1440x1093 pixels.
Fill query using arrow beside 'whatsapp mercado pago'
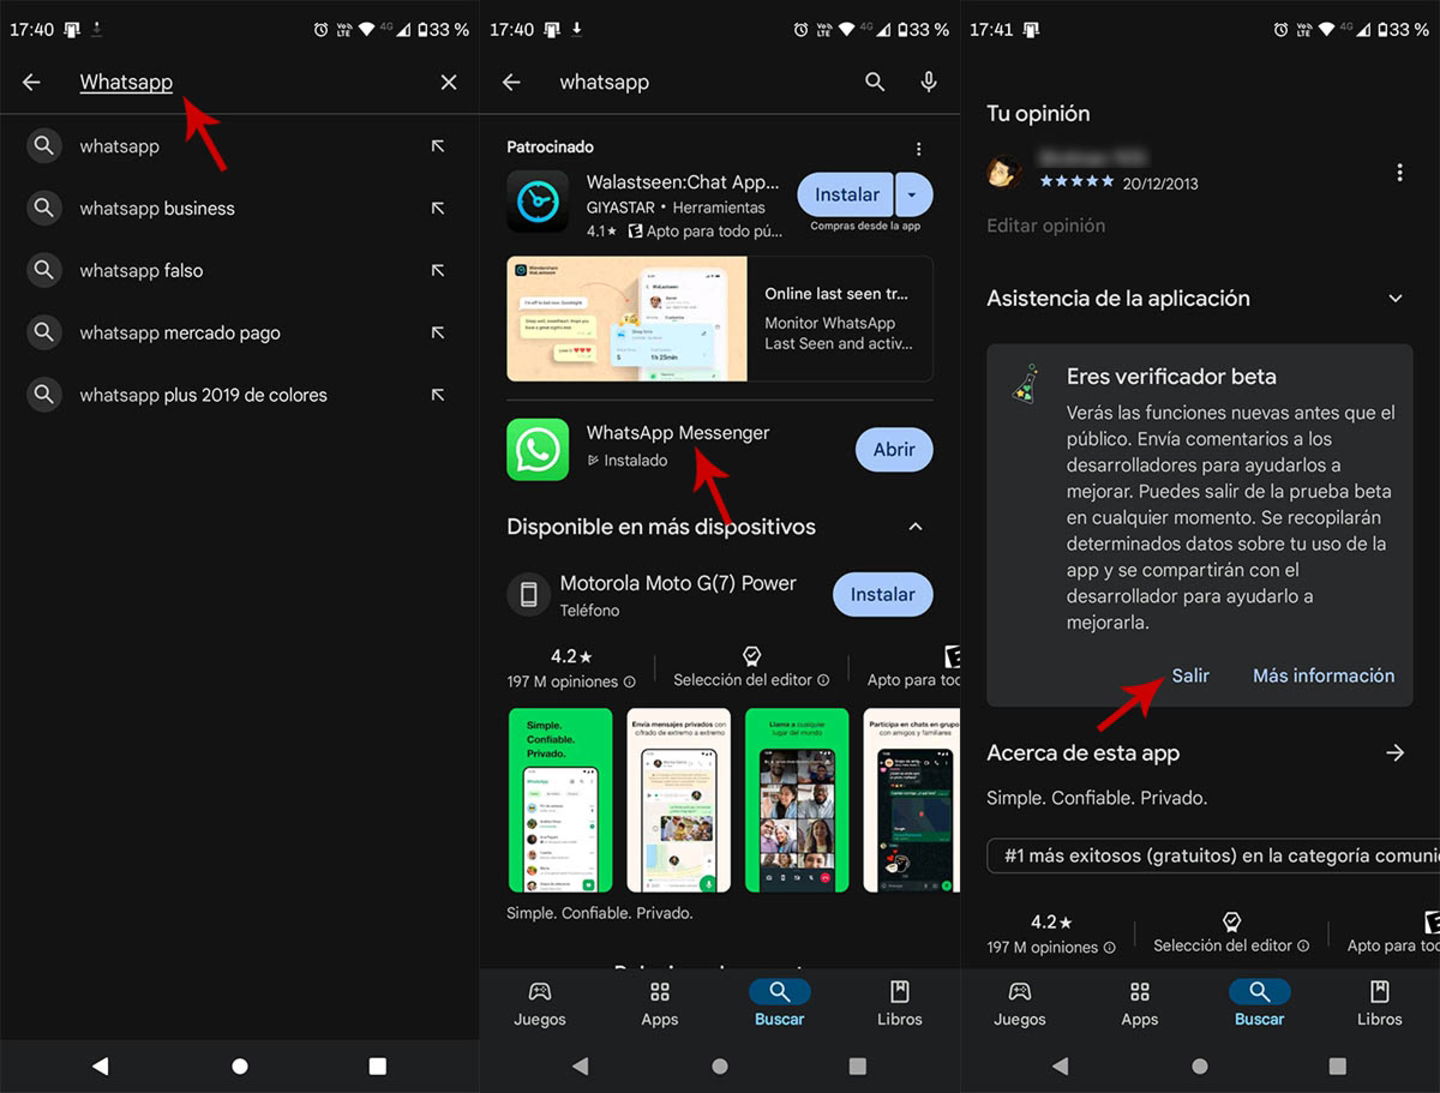coord(438,332)
